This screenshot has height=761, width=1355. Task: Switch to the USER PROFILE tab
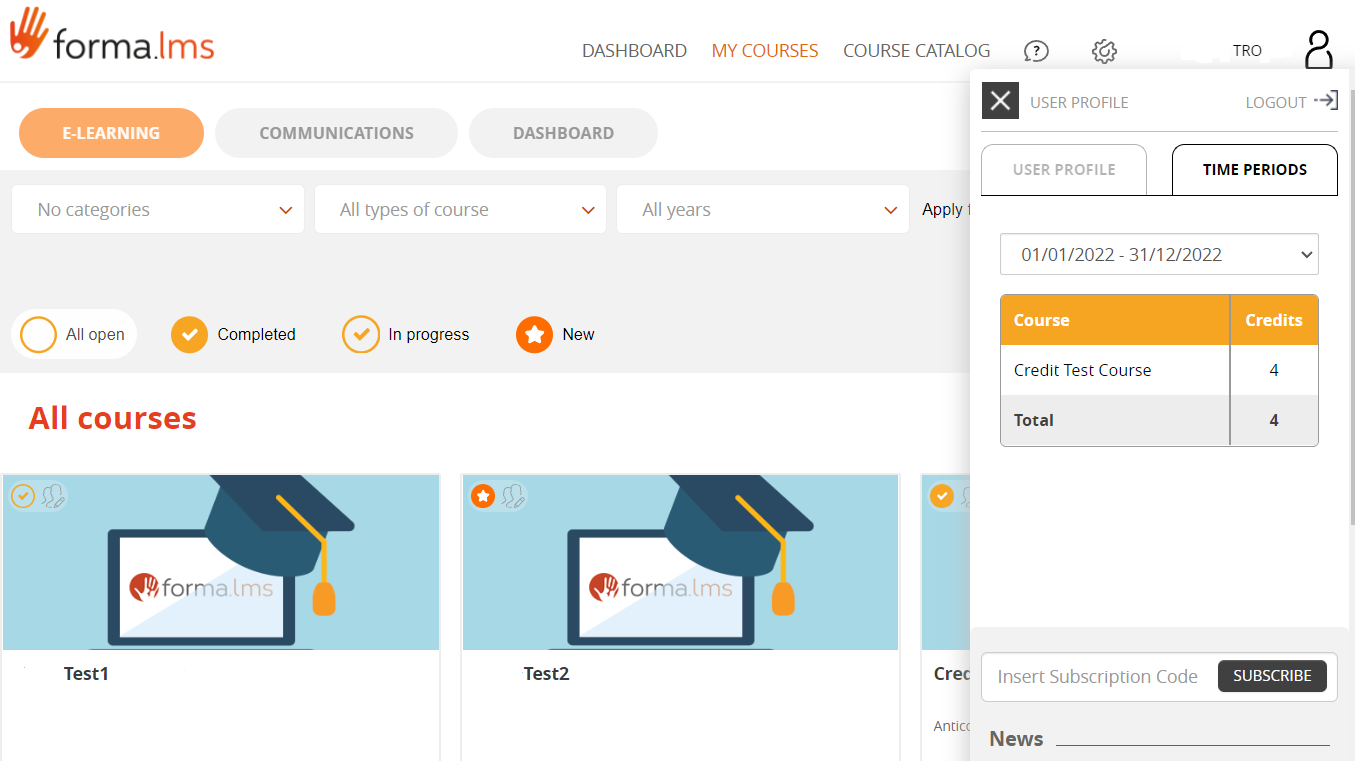1063,169
